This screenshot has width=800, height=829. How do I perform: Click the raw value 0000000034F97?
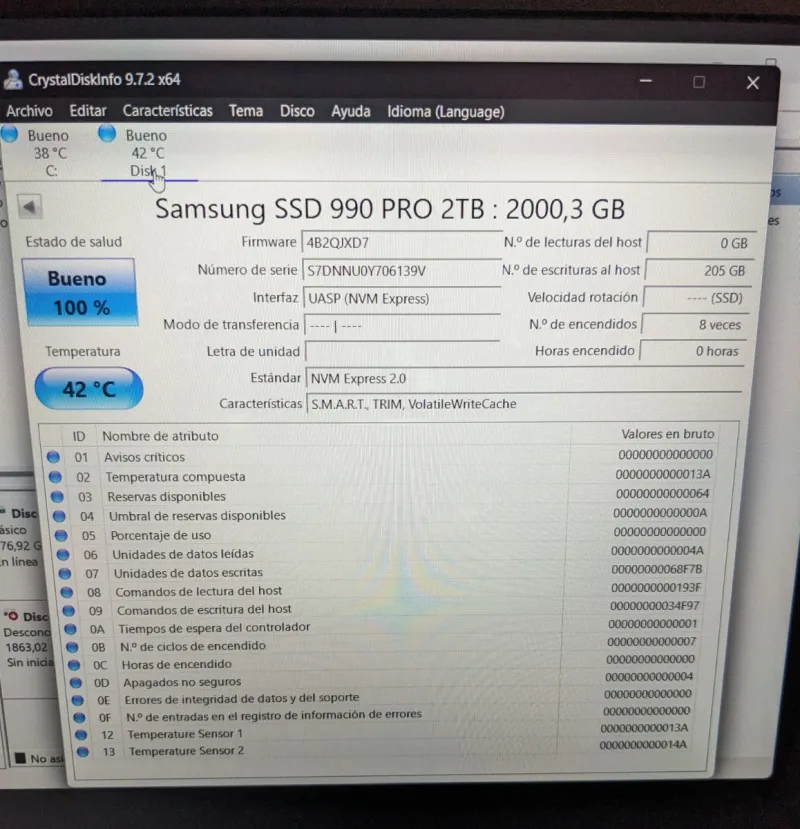655,605
